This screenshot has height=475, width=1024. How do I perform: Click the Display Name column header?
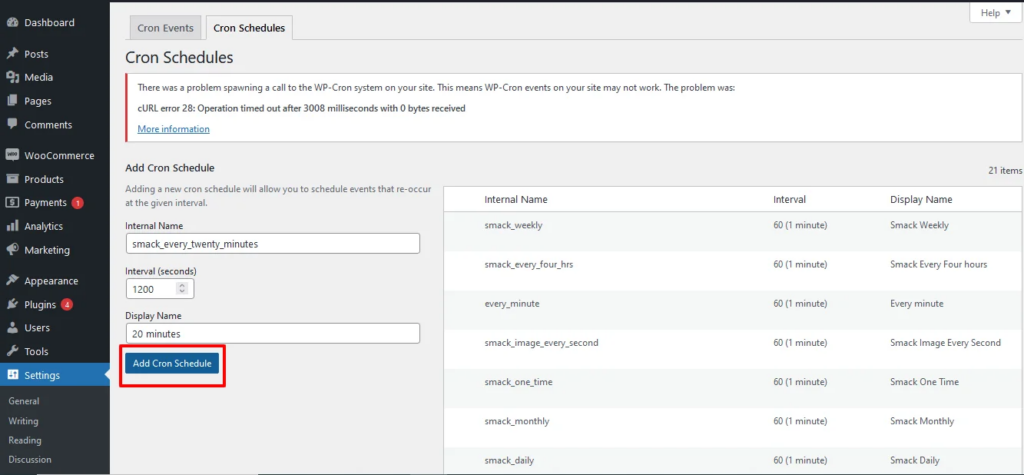click(921, 199)
